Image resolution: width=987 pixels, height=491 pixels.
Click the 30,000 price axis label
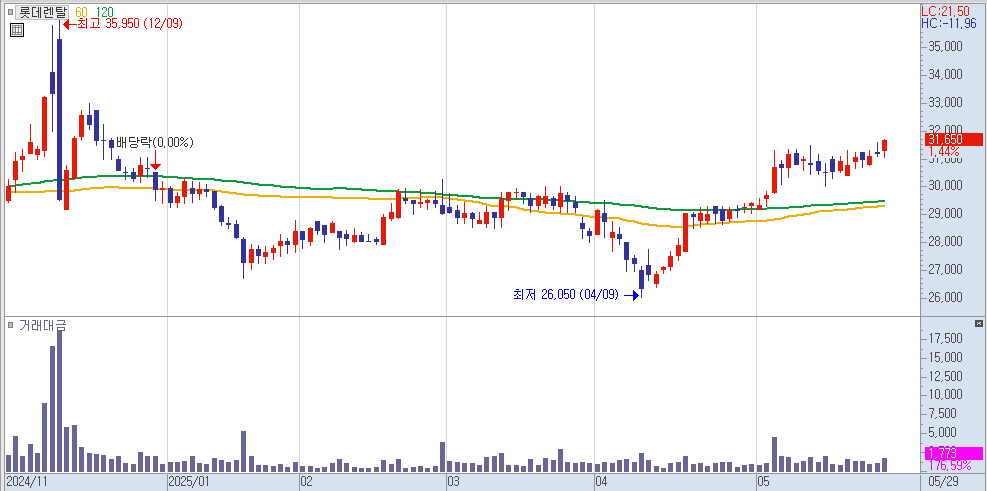[945, 186]
